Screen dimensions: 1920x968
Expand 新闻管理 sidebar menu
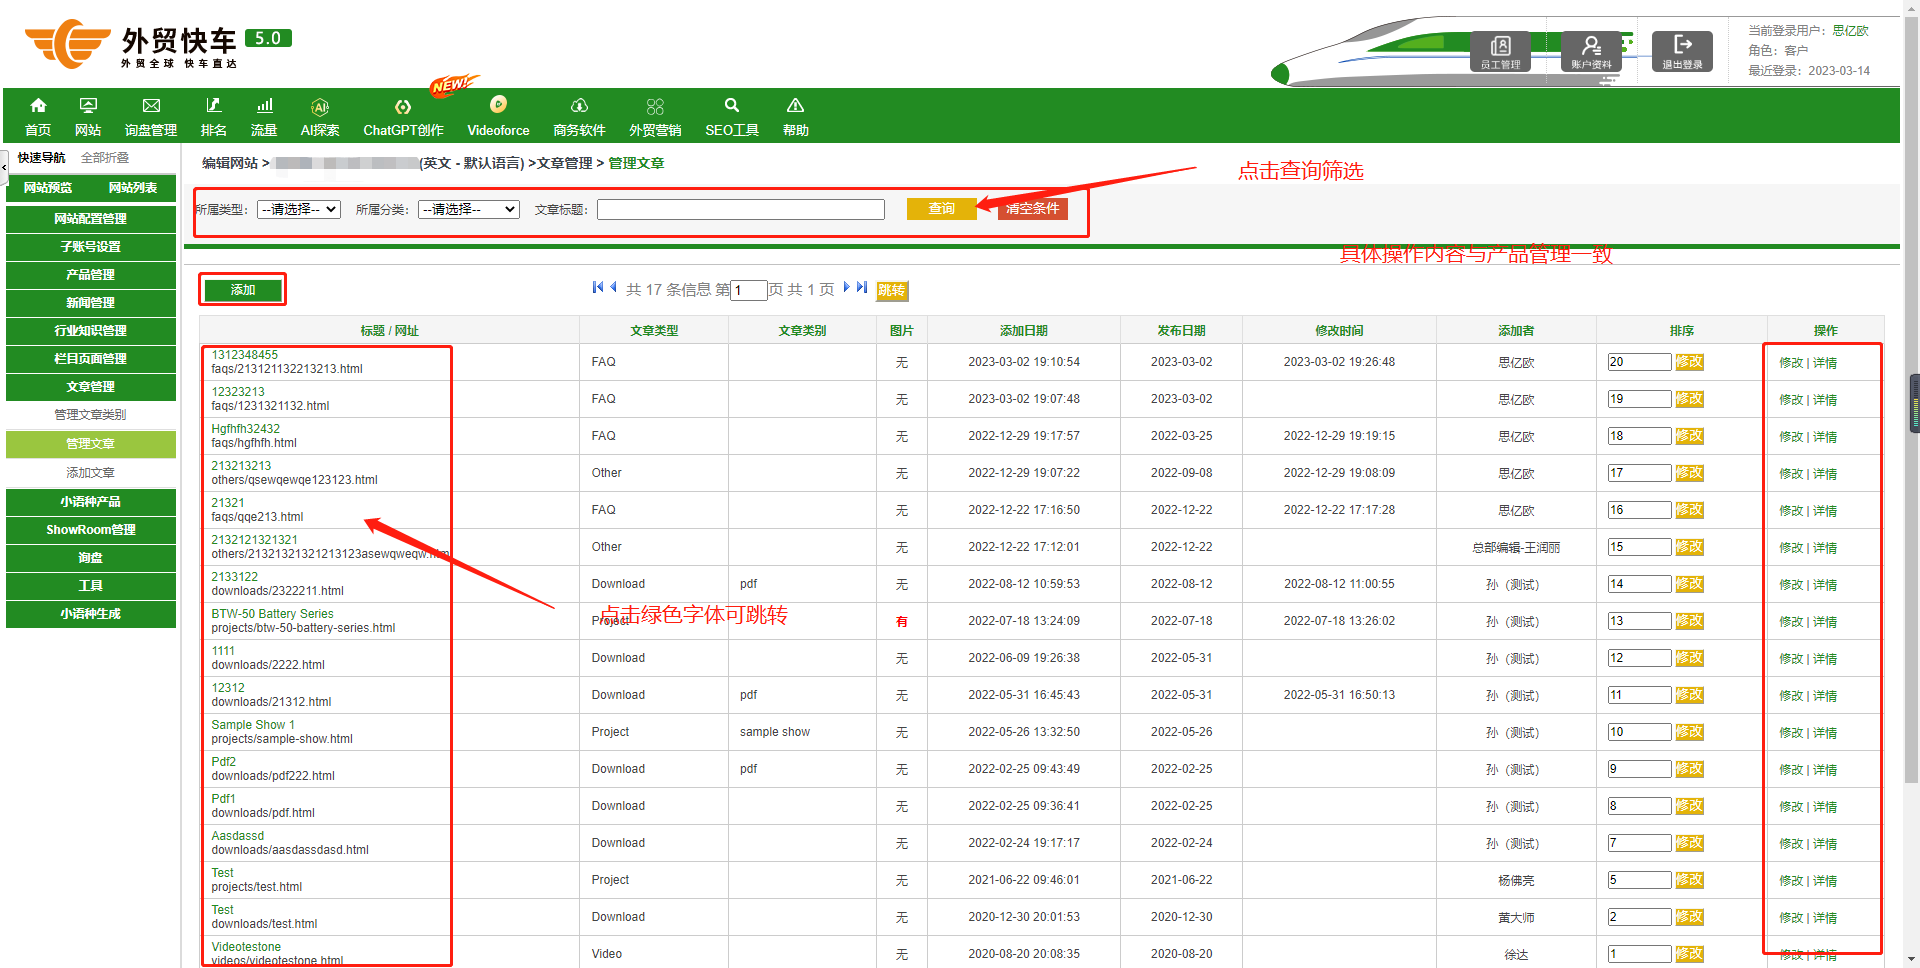pyautogui.click(x=91, y=303)
